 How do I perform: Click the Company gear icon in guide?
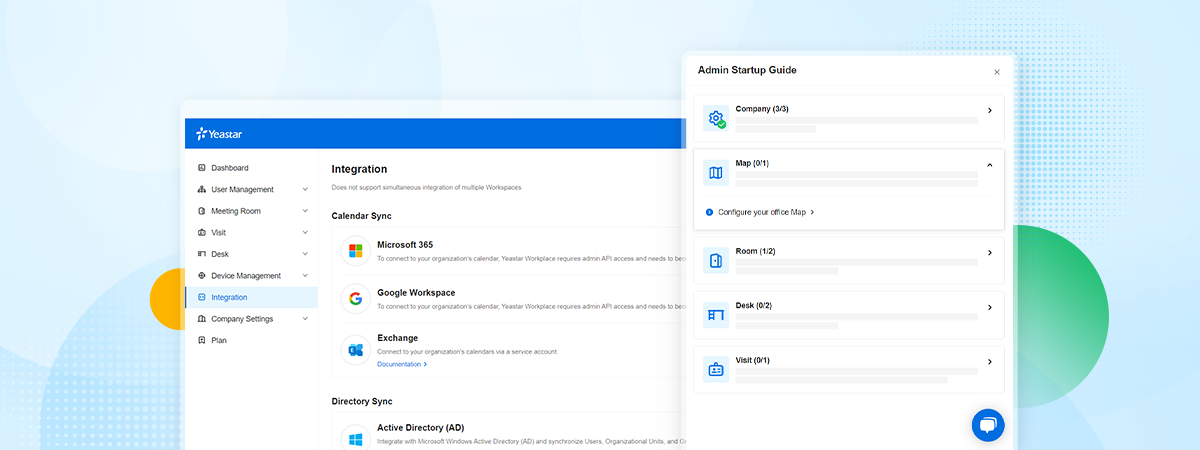click(x=716, y=119)
